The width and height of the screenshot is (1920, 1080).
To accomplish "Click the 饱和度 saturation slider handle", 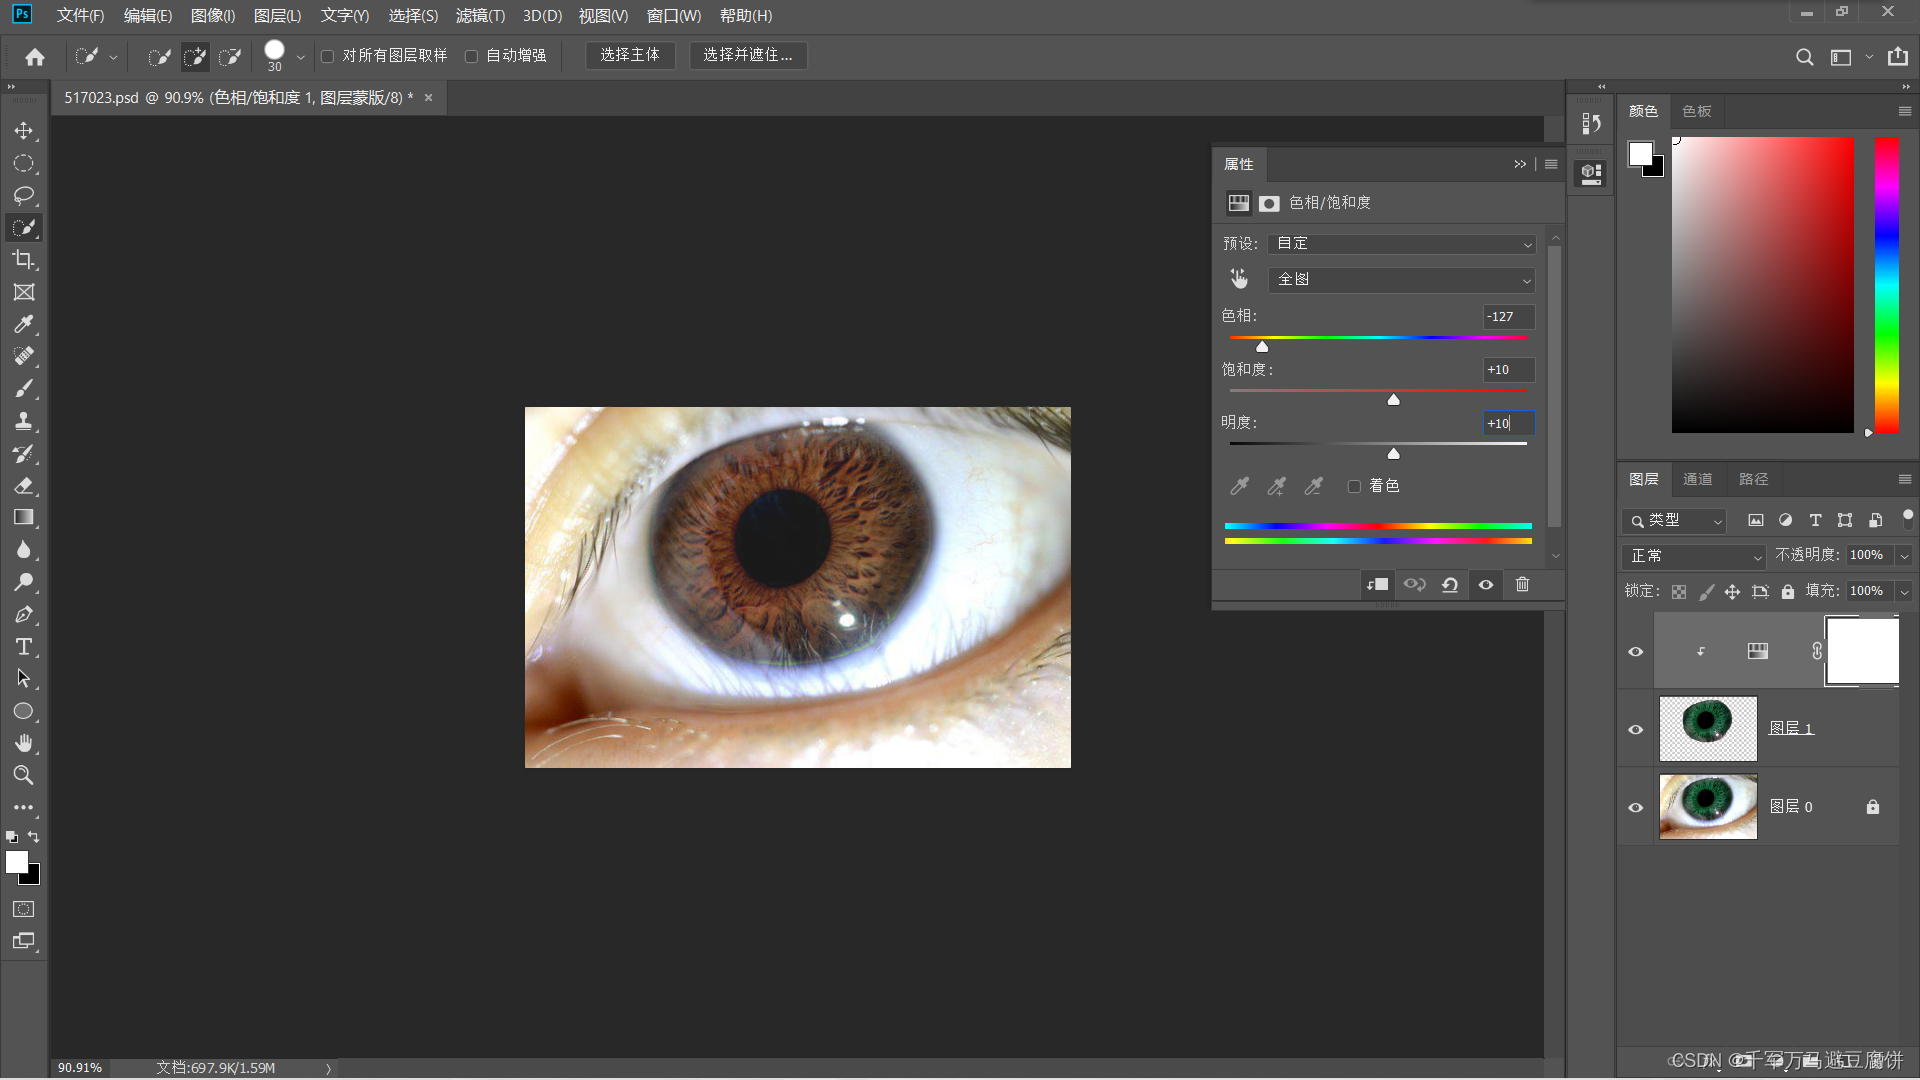I will tap(1393, 400).
